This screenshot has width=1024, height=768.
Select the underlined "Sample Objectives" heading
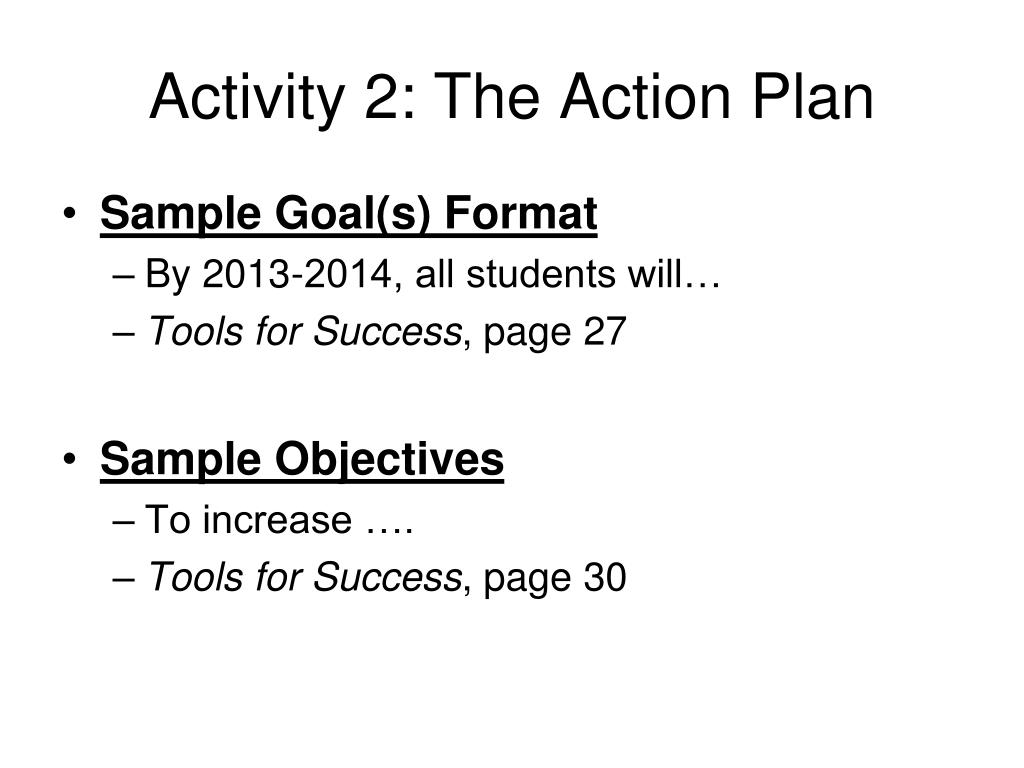(302, 460)
